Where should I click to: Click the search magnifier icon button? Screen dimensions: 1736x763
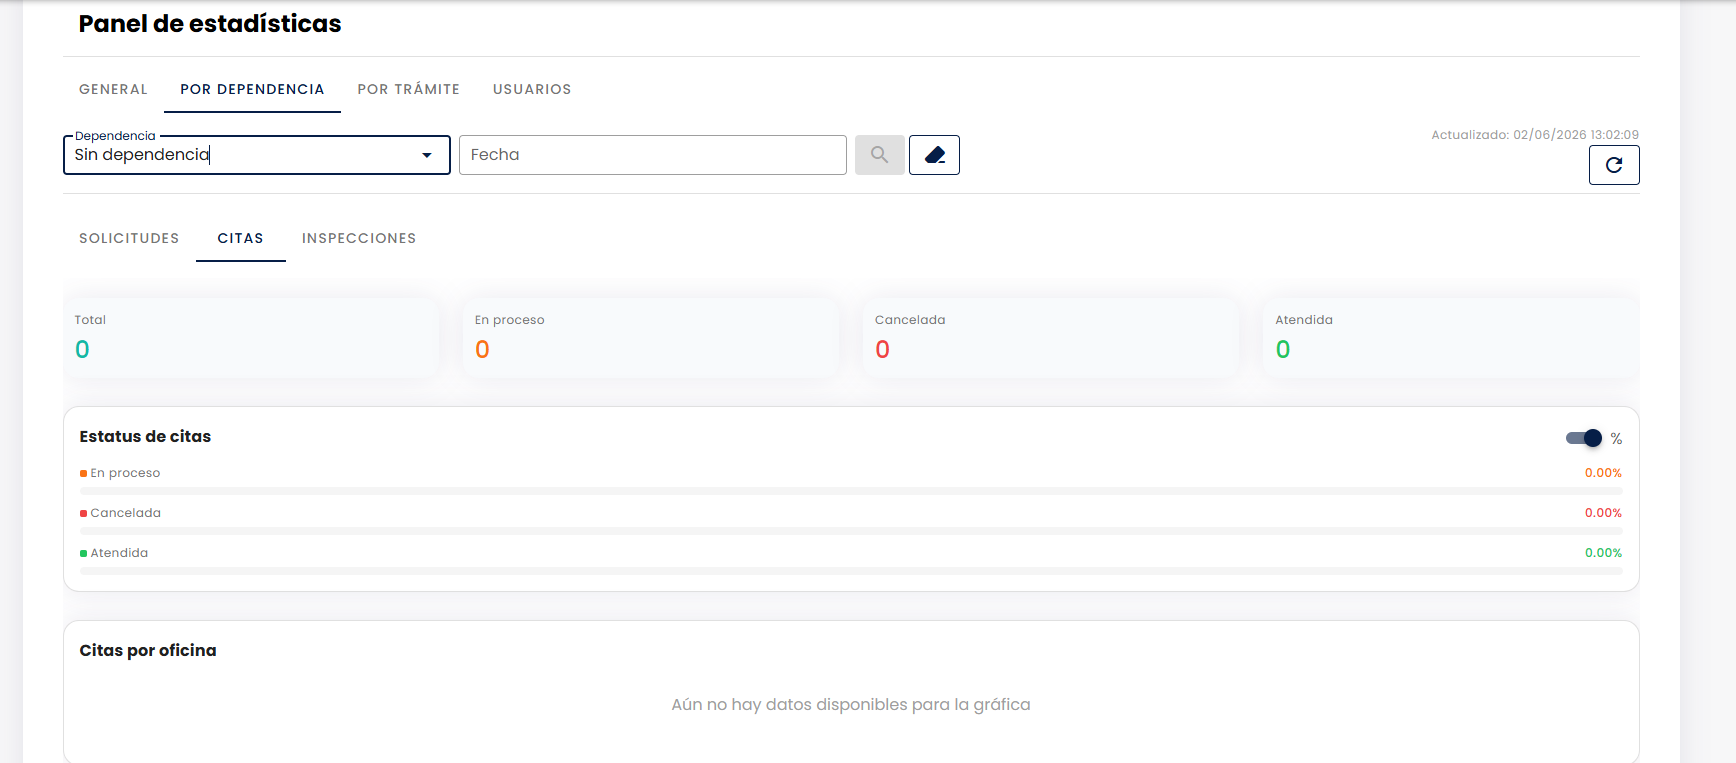pos(880,155)
